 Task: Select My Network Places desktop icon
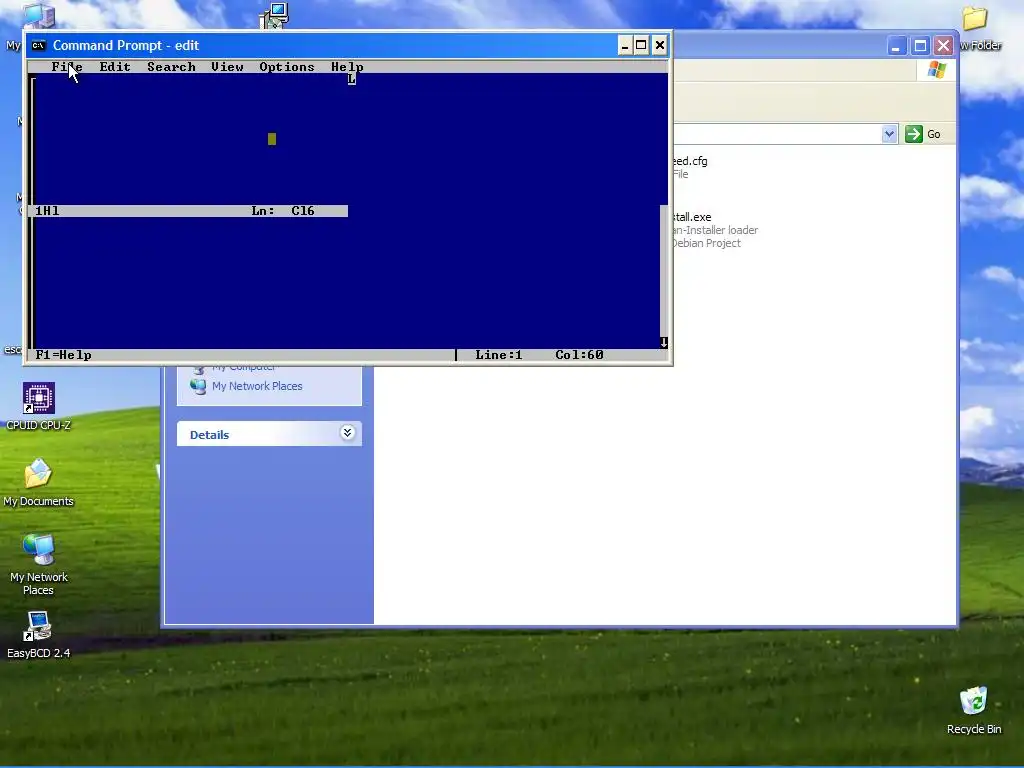coord(39,564)
